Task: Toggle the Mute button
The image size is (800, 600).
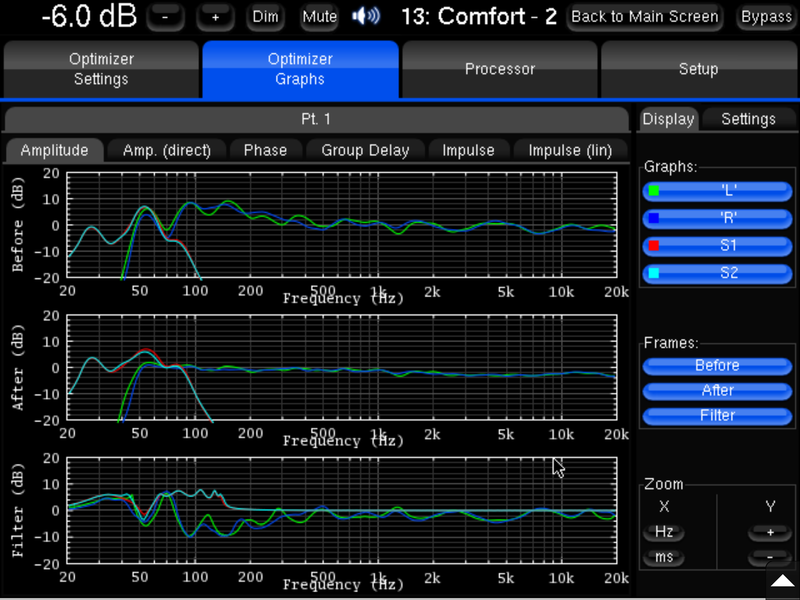Action: (x=319, y=17)
